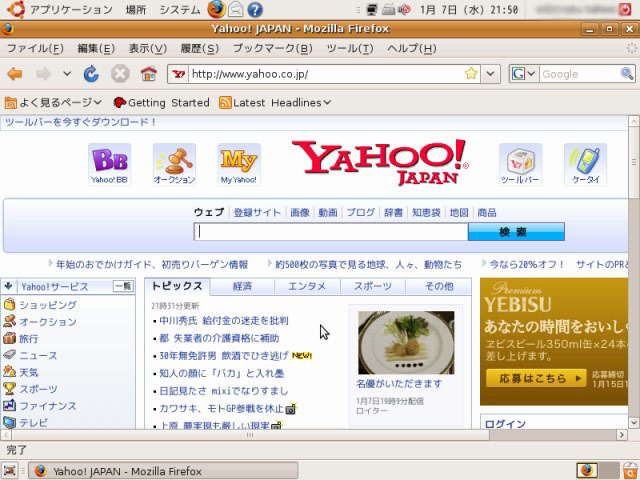Click the address bar URL field

[326, 74]
